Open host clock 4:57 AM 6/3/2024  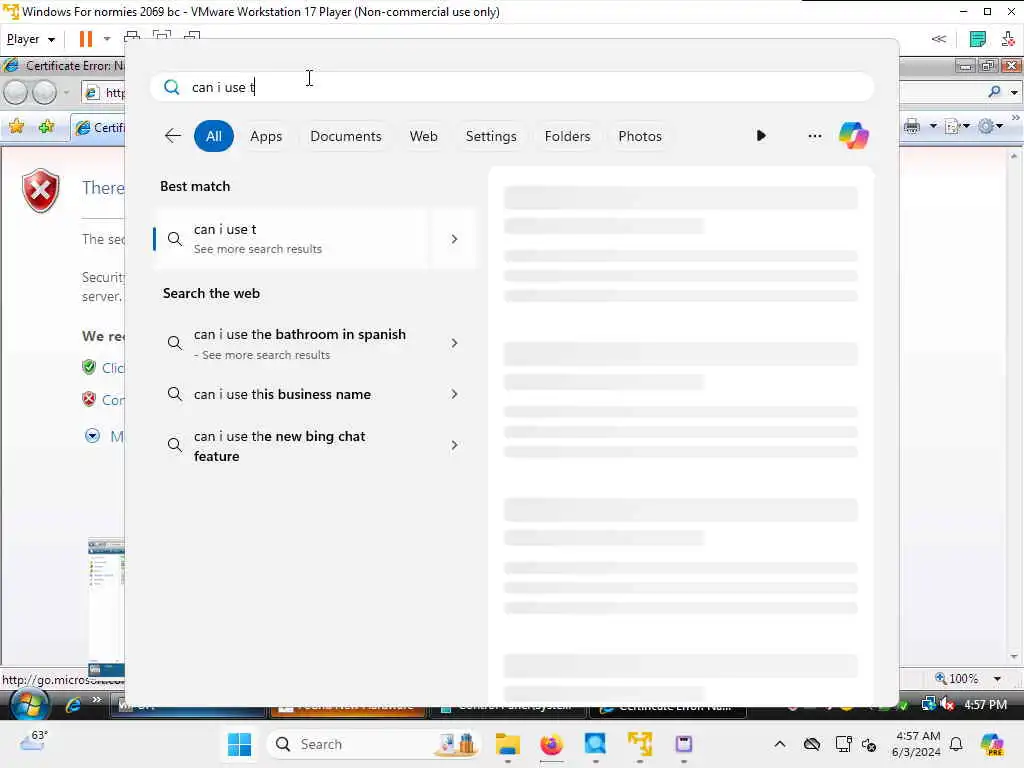click(x=916, y=744)
